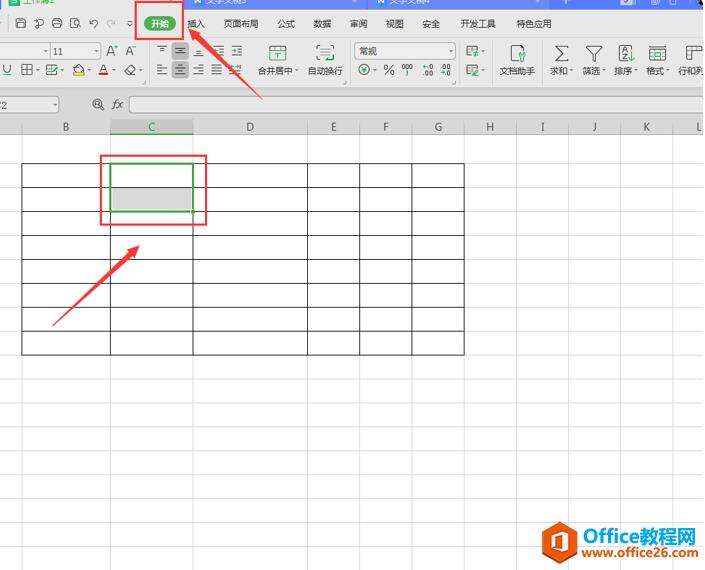Open the 审阅 tab

click(358, 24)
